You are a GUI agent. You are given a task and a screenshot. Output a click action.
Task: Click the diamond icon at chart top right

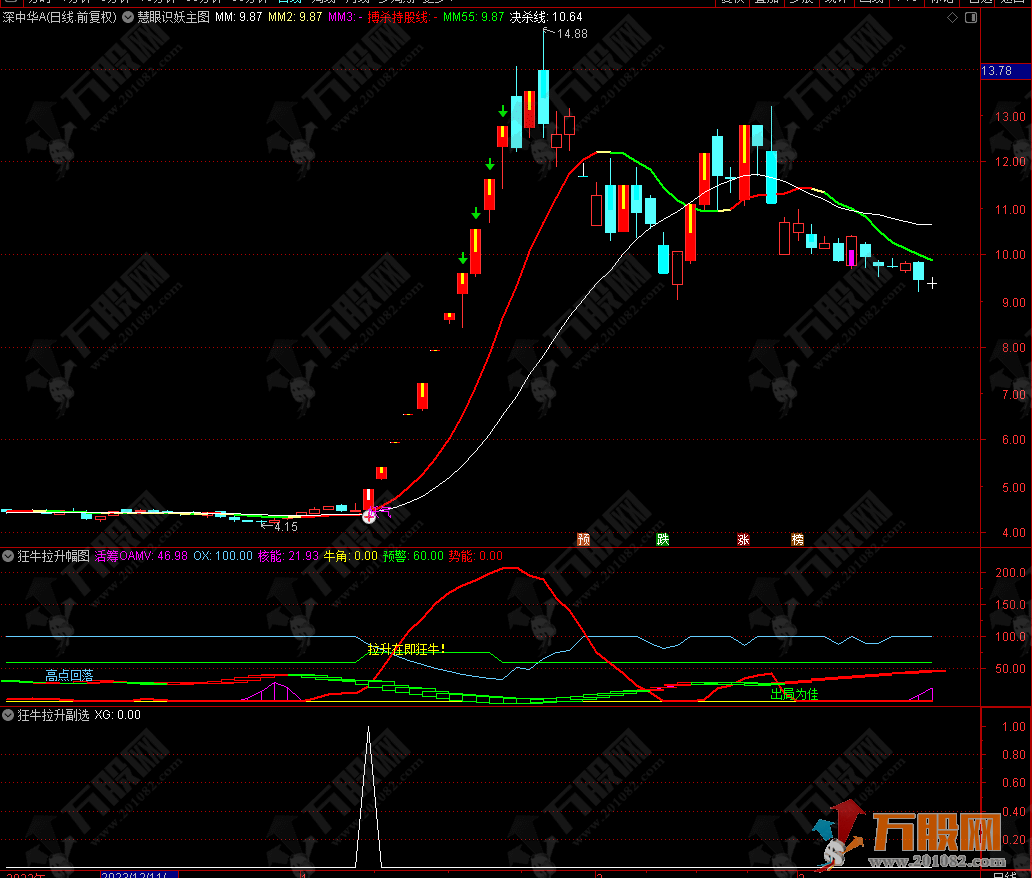coord(952,18)
